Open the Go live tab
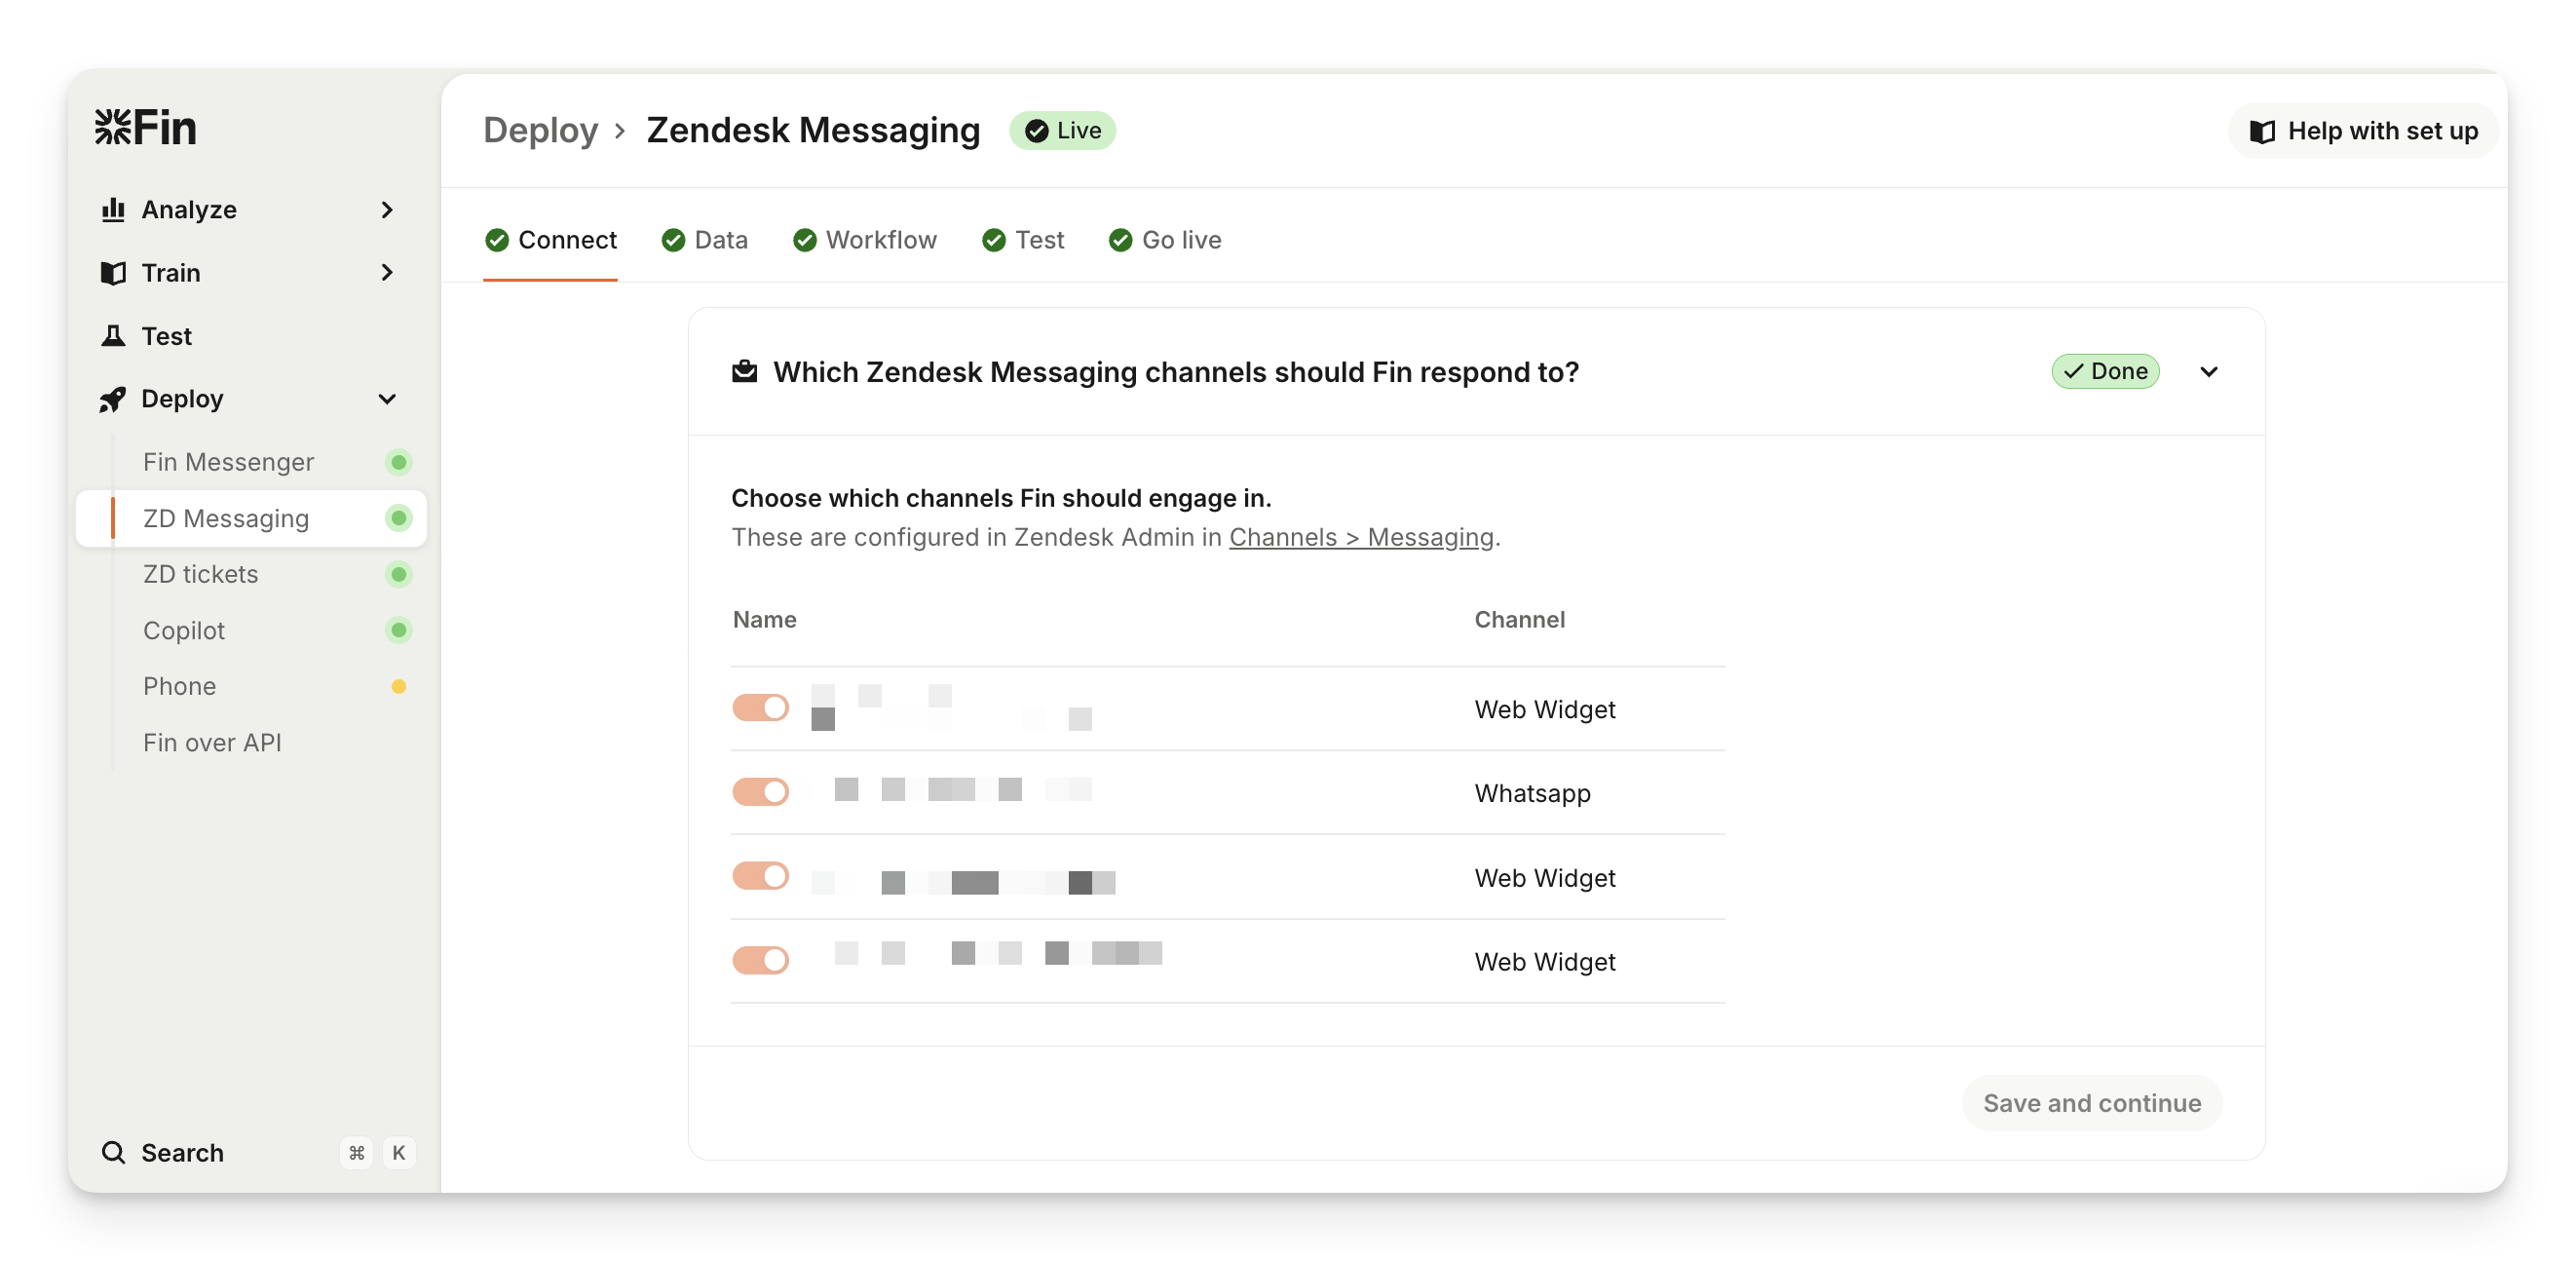Viewport: 2576px width, 1261px height. 1165,240
